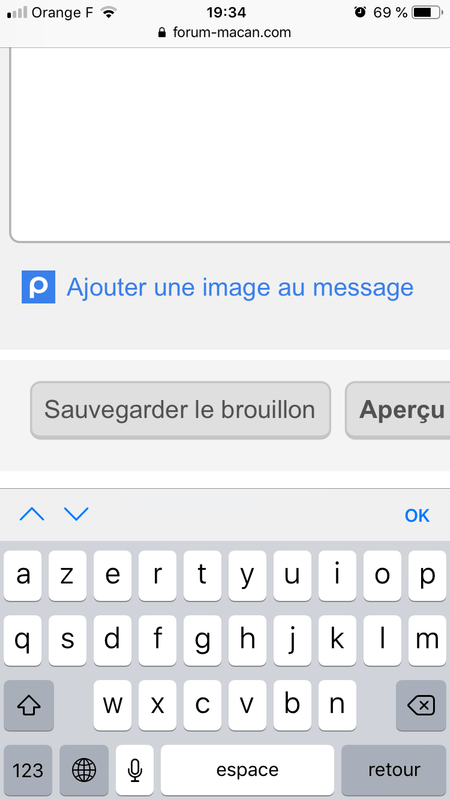Tap the padlock icon in address bar
This screenshot has height=800, width=450.
click(162, 33)
